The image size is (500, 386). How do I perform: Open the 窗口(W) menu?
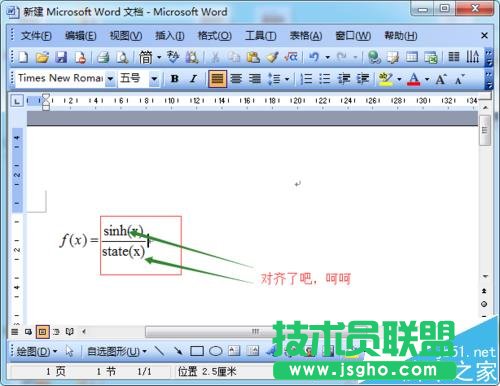pyautogui.click(x=353, y=36)
